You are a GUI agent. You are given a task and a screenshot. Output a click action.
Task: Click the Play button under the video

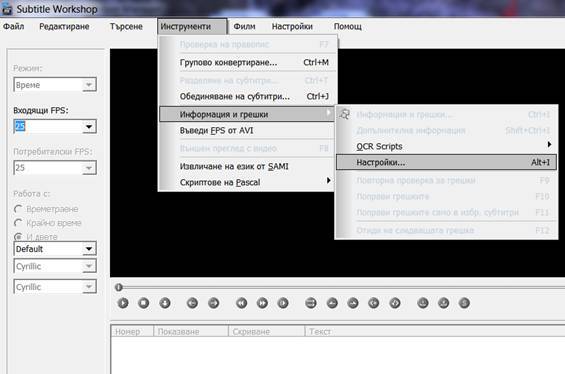click(123, 303)
